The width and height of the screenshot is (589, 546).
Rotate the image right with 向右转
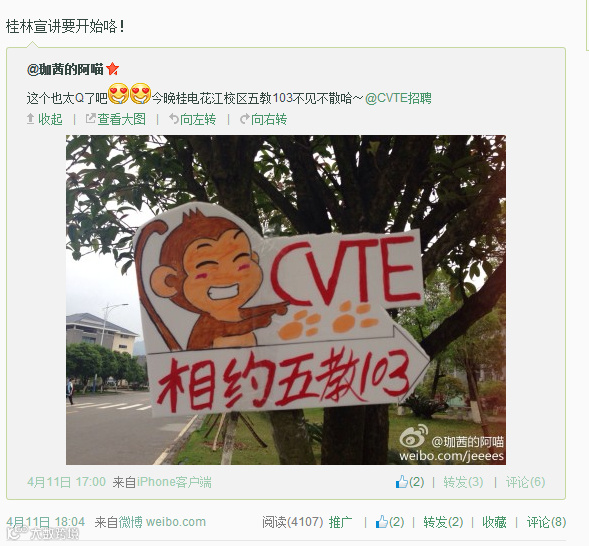pos(263,119)
